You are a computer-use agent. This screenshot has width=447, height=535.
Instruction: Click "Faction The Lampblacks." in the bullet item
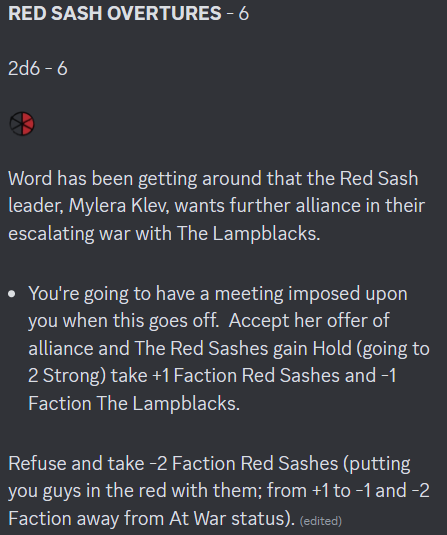134,403
